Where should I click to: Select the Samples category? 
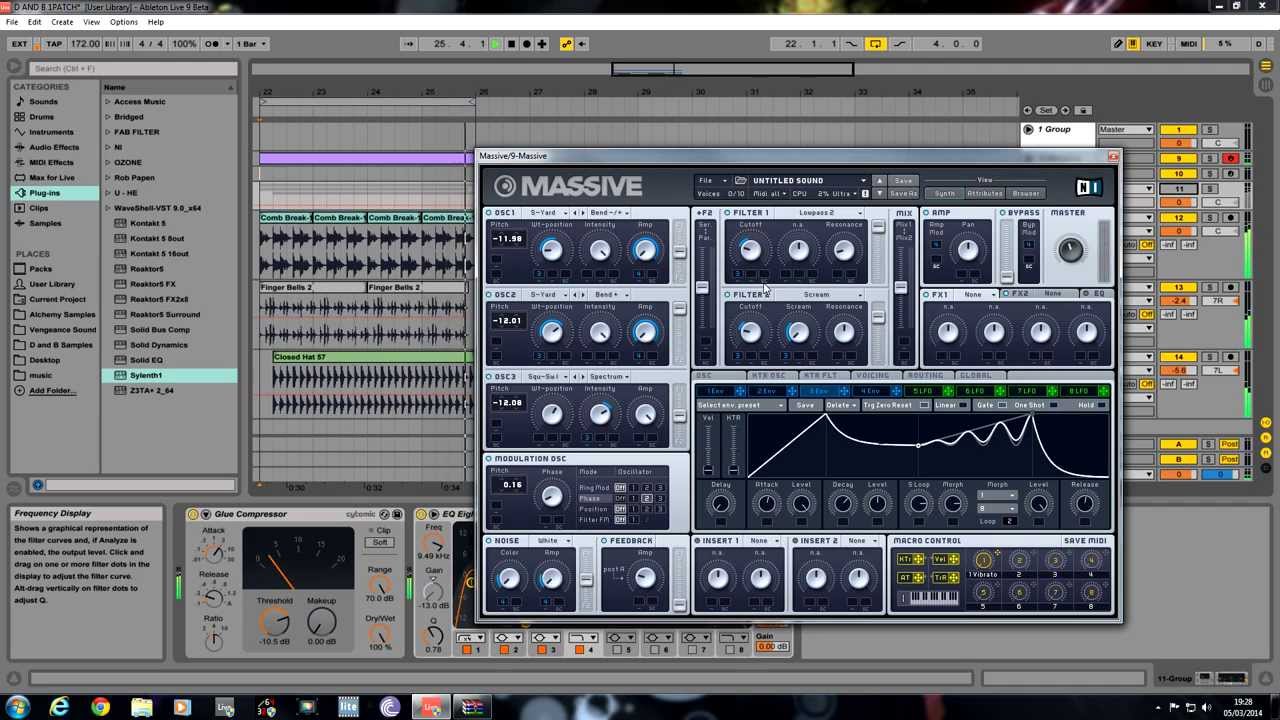coord(45,223)
